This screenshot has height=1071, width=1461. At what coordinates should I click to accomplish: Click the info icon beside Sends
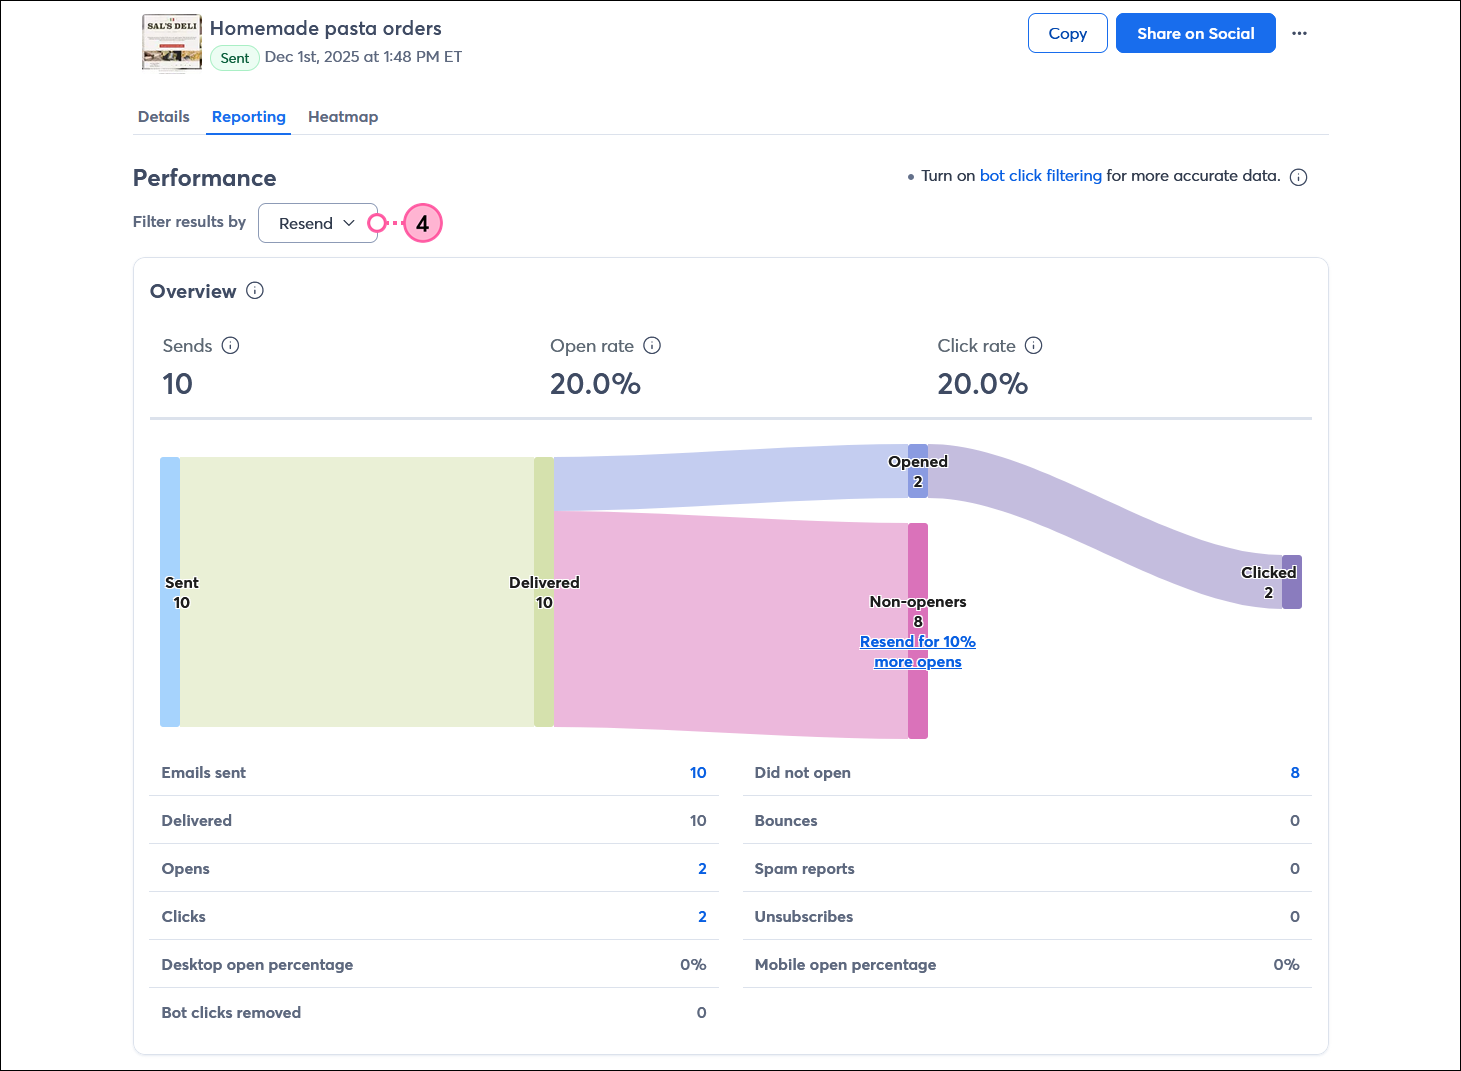pos(231,345)
